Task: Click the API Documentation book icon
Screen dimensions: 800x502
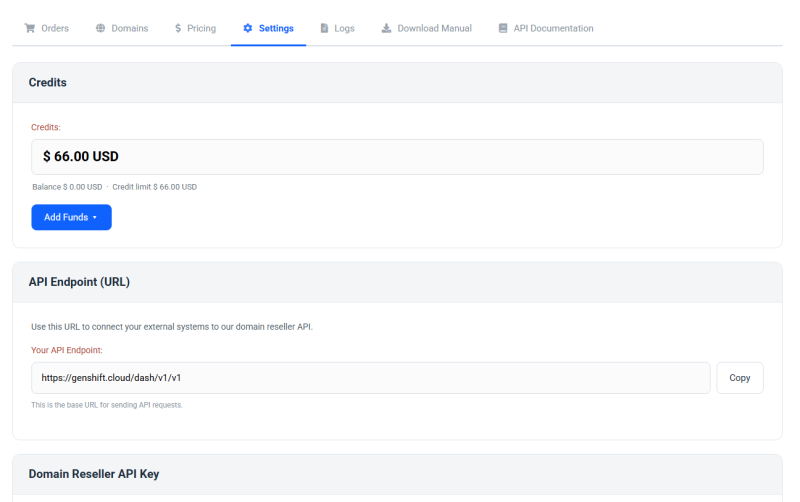Action: pos(503,28)
